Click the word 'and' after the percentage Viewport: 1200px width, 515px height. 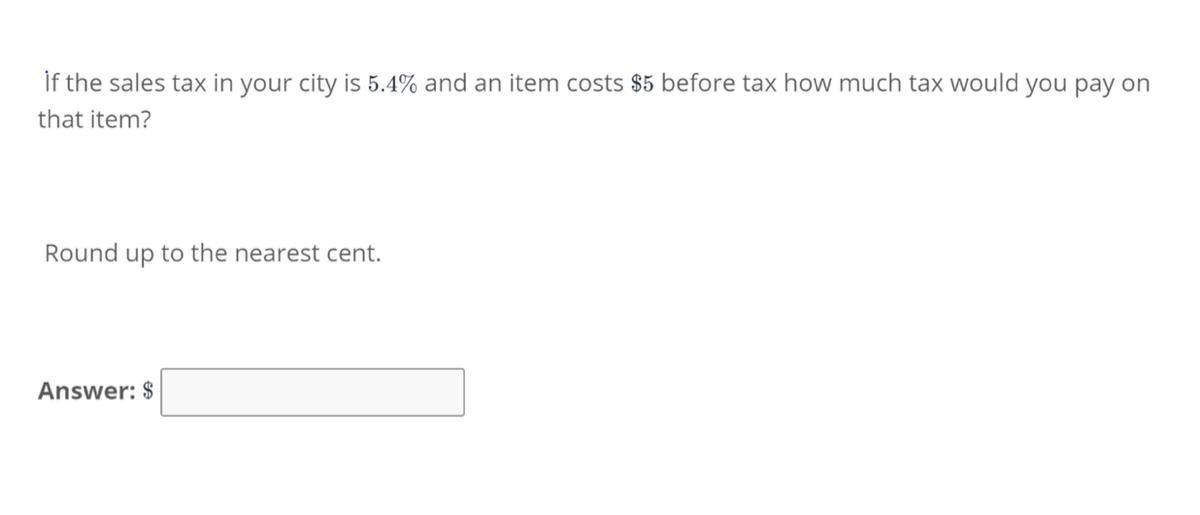coord(446,84)
